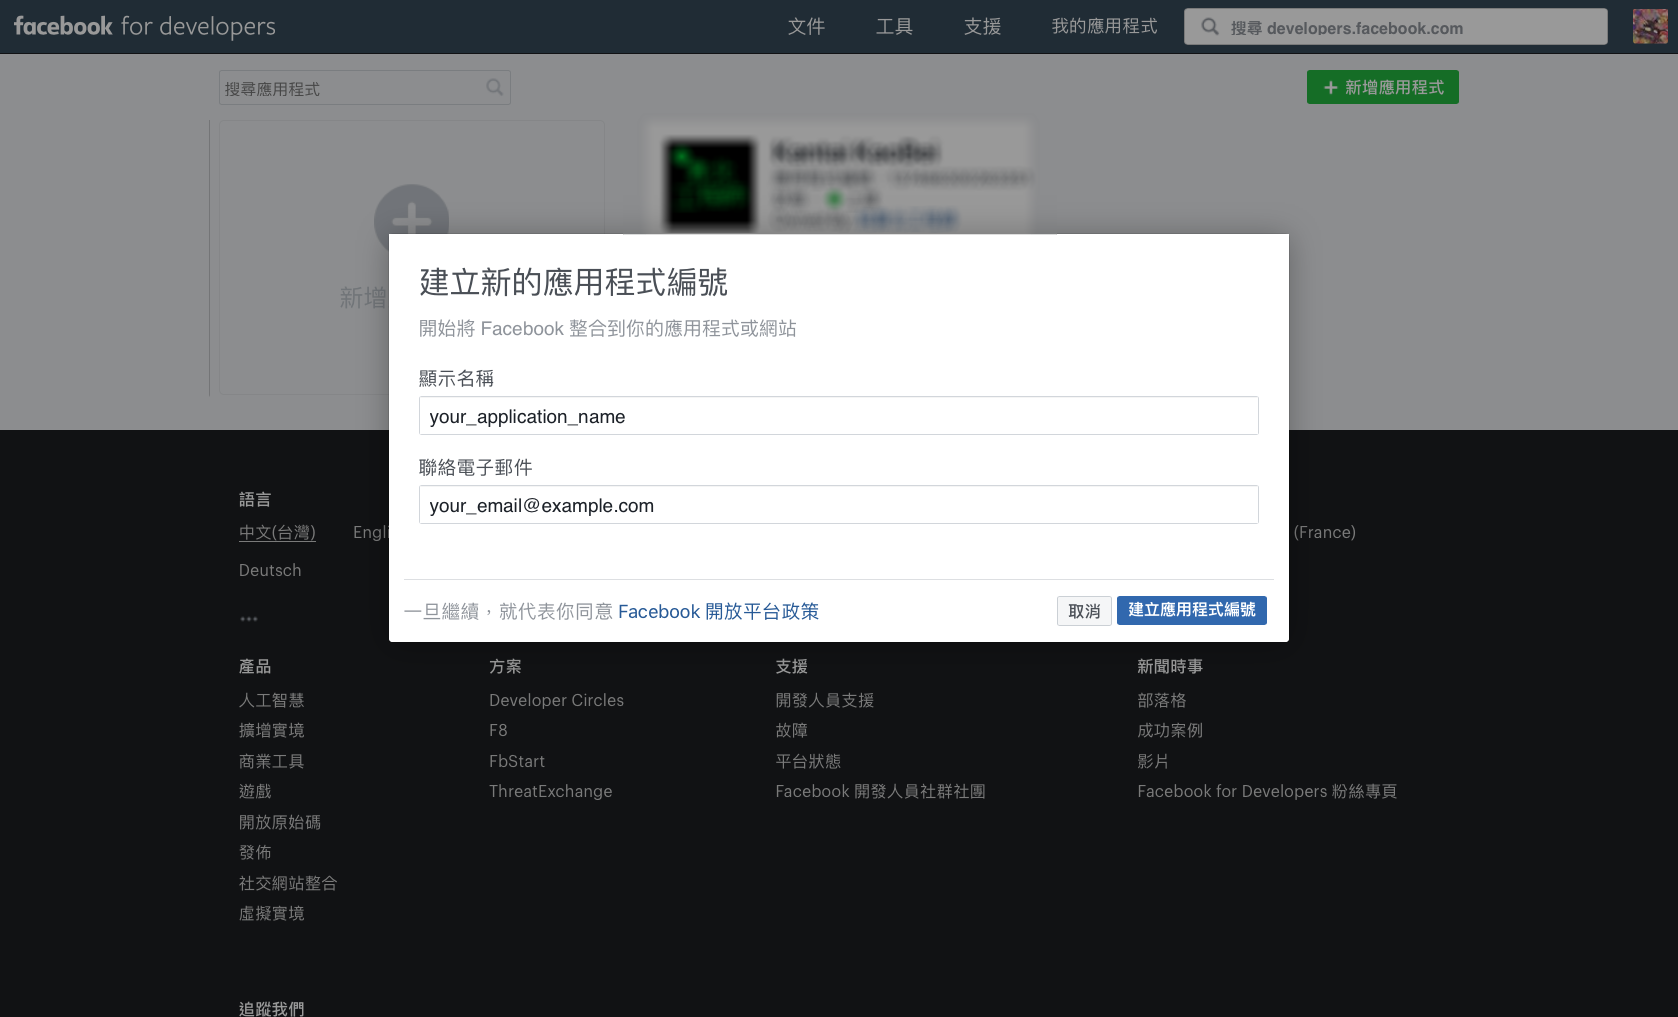Open 影片 link

click(1153, 762)
